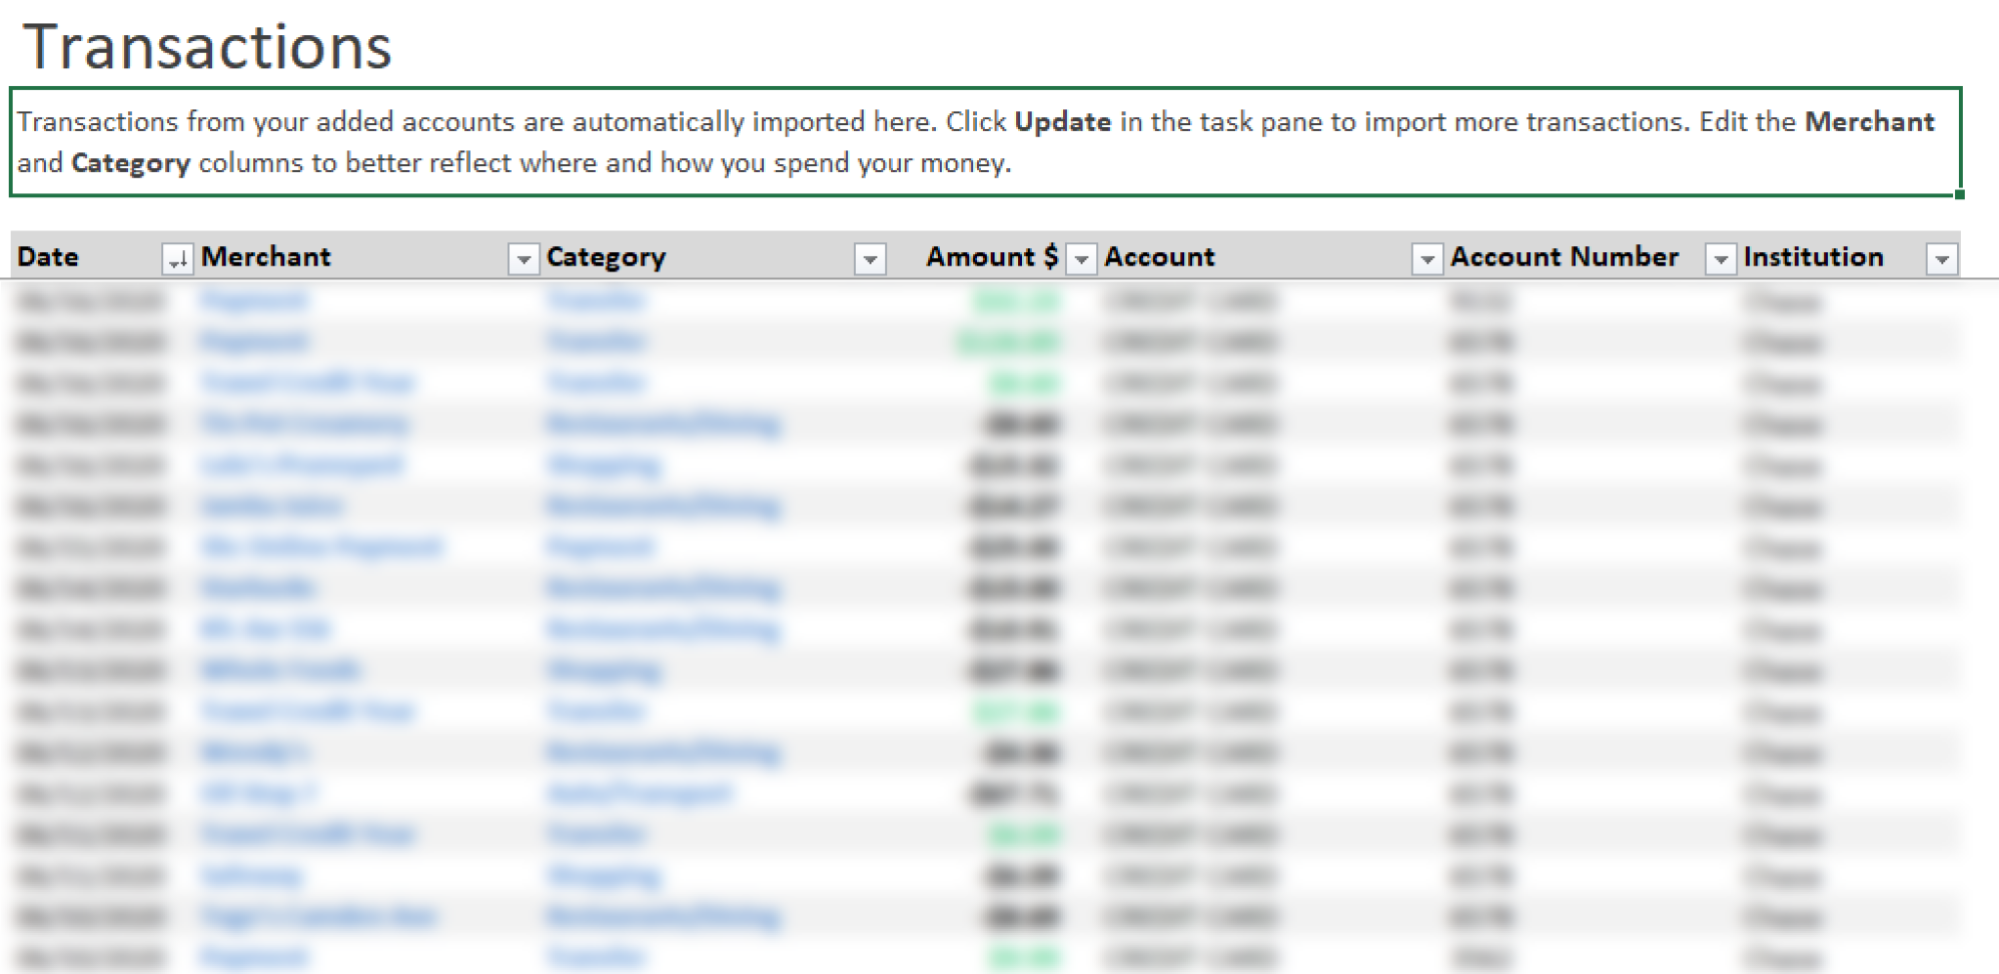Click the first merchant link in the table
This screenshot has height=974, width=1999.
click(x=254, y=300)
